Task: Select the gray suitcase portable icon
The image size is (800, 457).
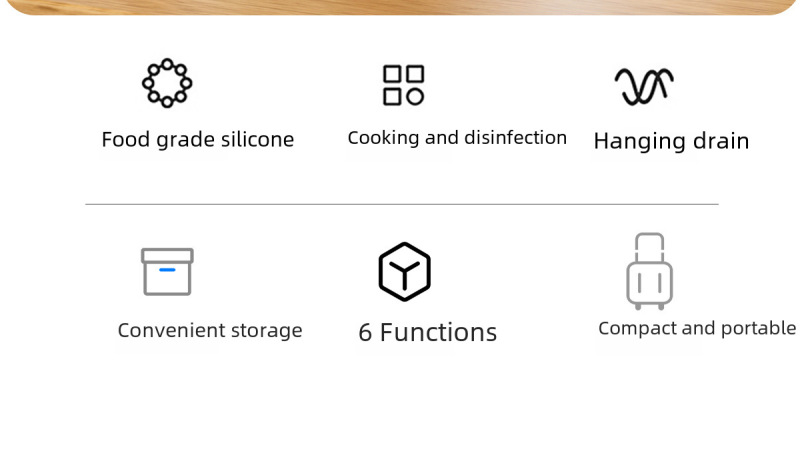Action: point(649,271)
